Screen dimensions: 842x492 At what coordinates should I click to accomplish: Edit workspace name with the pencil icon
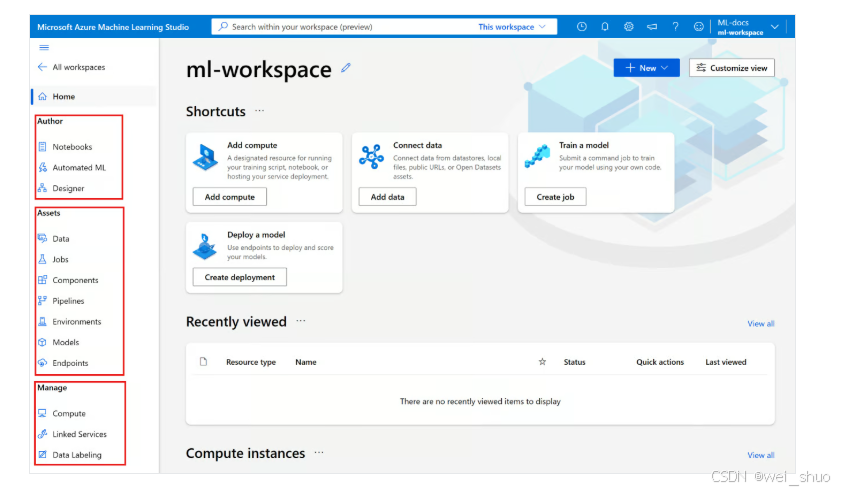[346, 68]
